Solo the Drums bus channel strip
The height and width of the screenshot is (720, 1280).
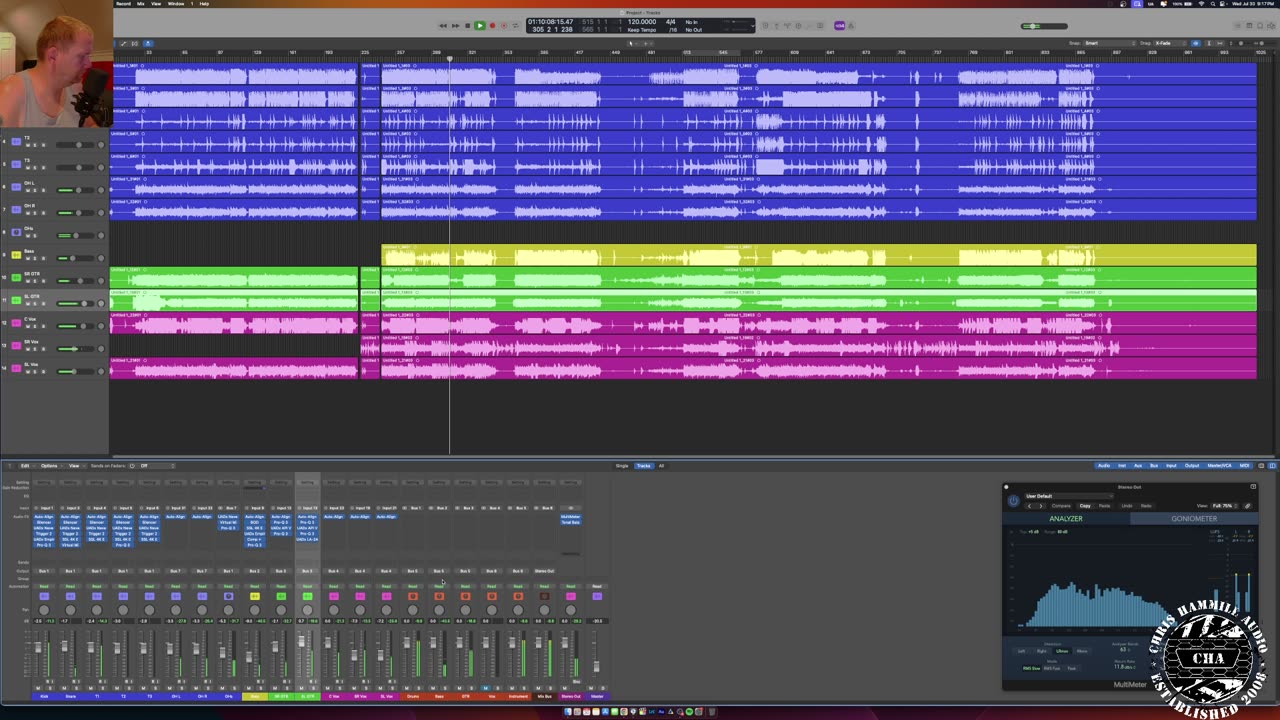click(418, 687)
